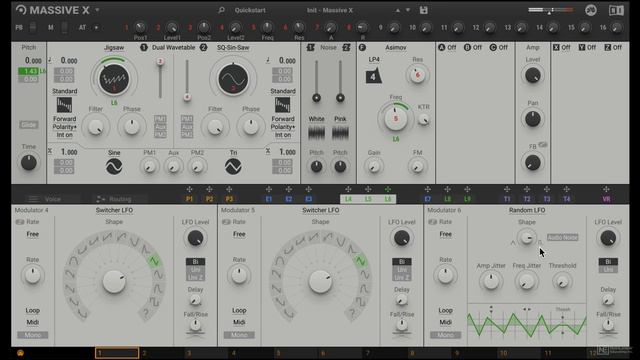Image resolution: width=640 pixels, height=360 pixels.
Task: Switch to the VR modulation tab
Action: tap(606, 199)
